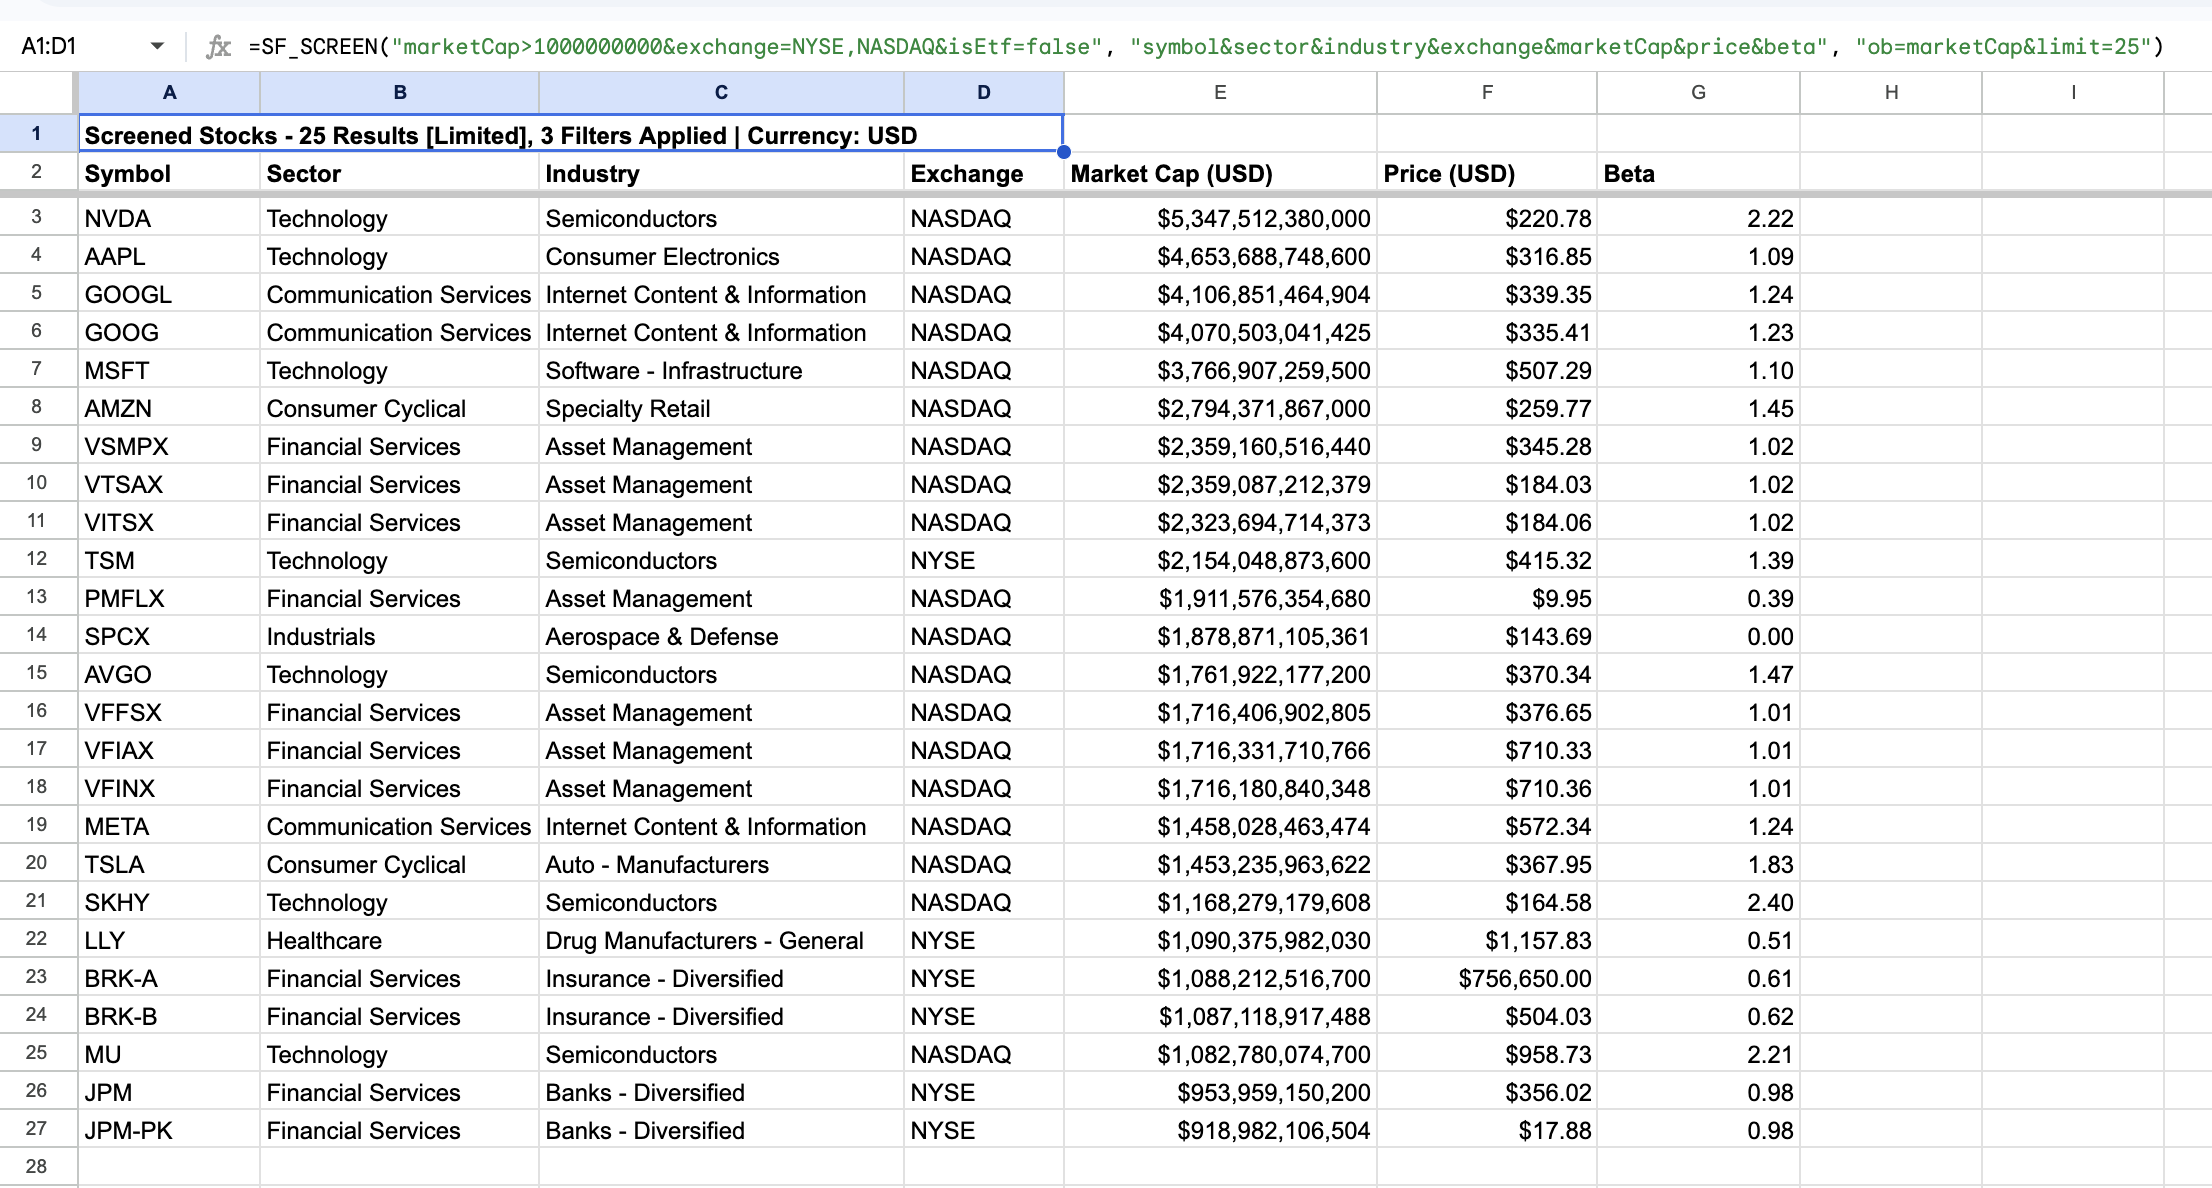Select row 1 header
2212x1188 pixels.
tap(37, 134)
